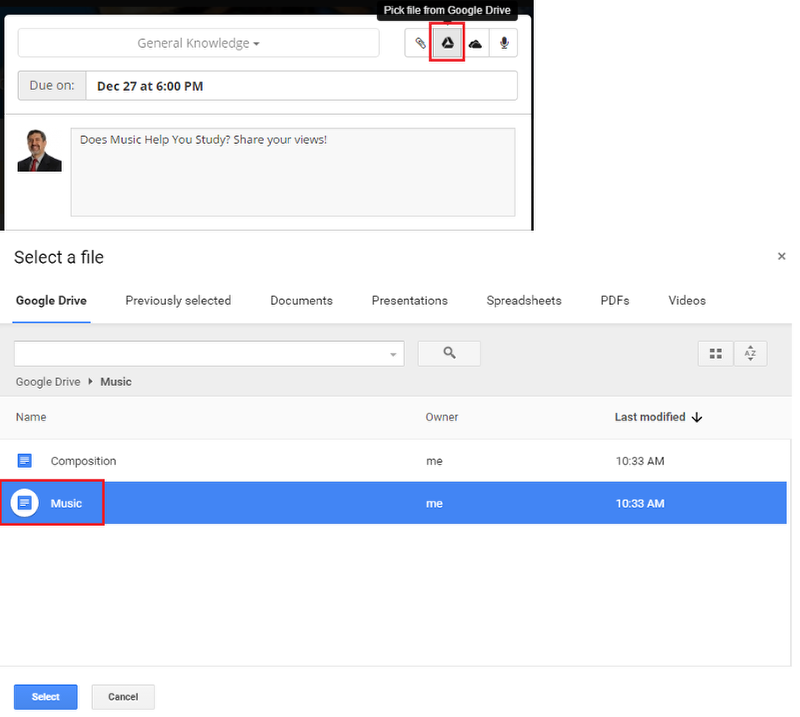Sort by the Owner column header
800x717 pixels.
point(442,417)
